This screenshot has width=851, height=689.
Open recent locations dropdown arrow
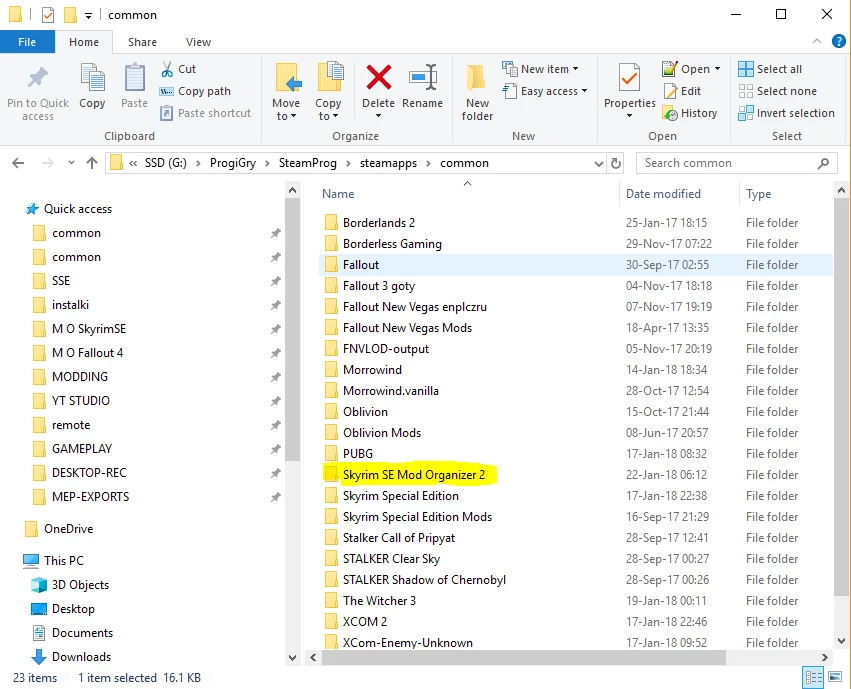71,163
